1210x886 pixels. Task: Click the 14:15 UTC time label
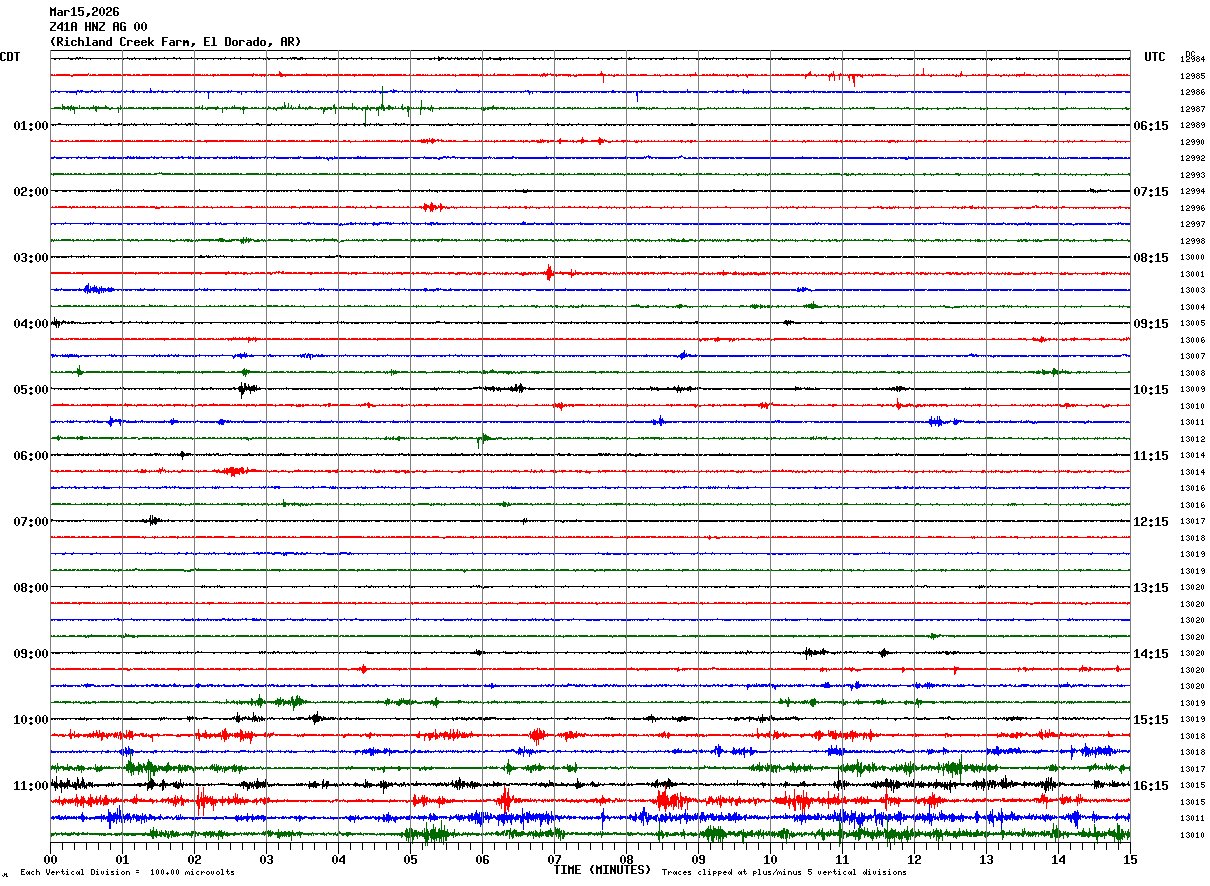(1151, 654)
